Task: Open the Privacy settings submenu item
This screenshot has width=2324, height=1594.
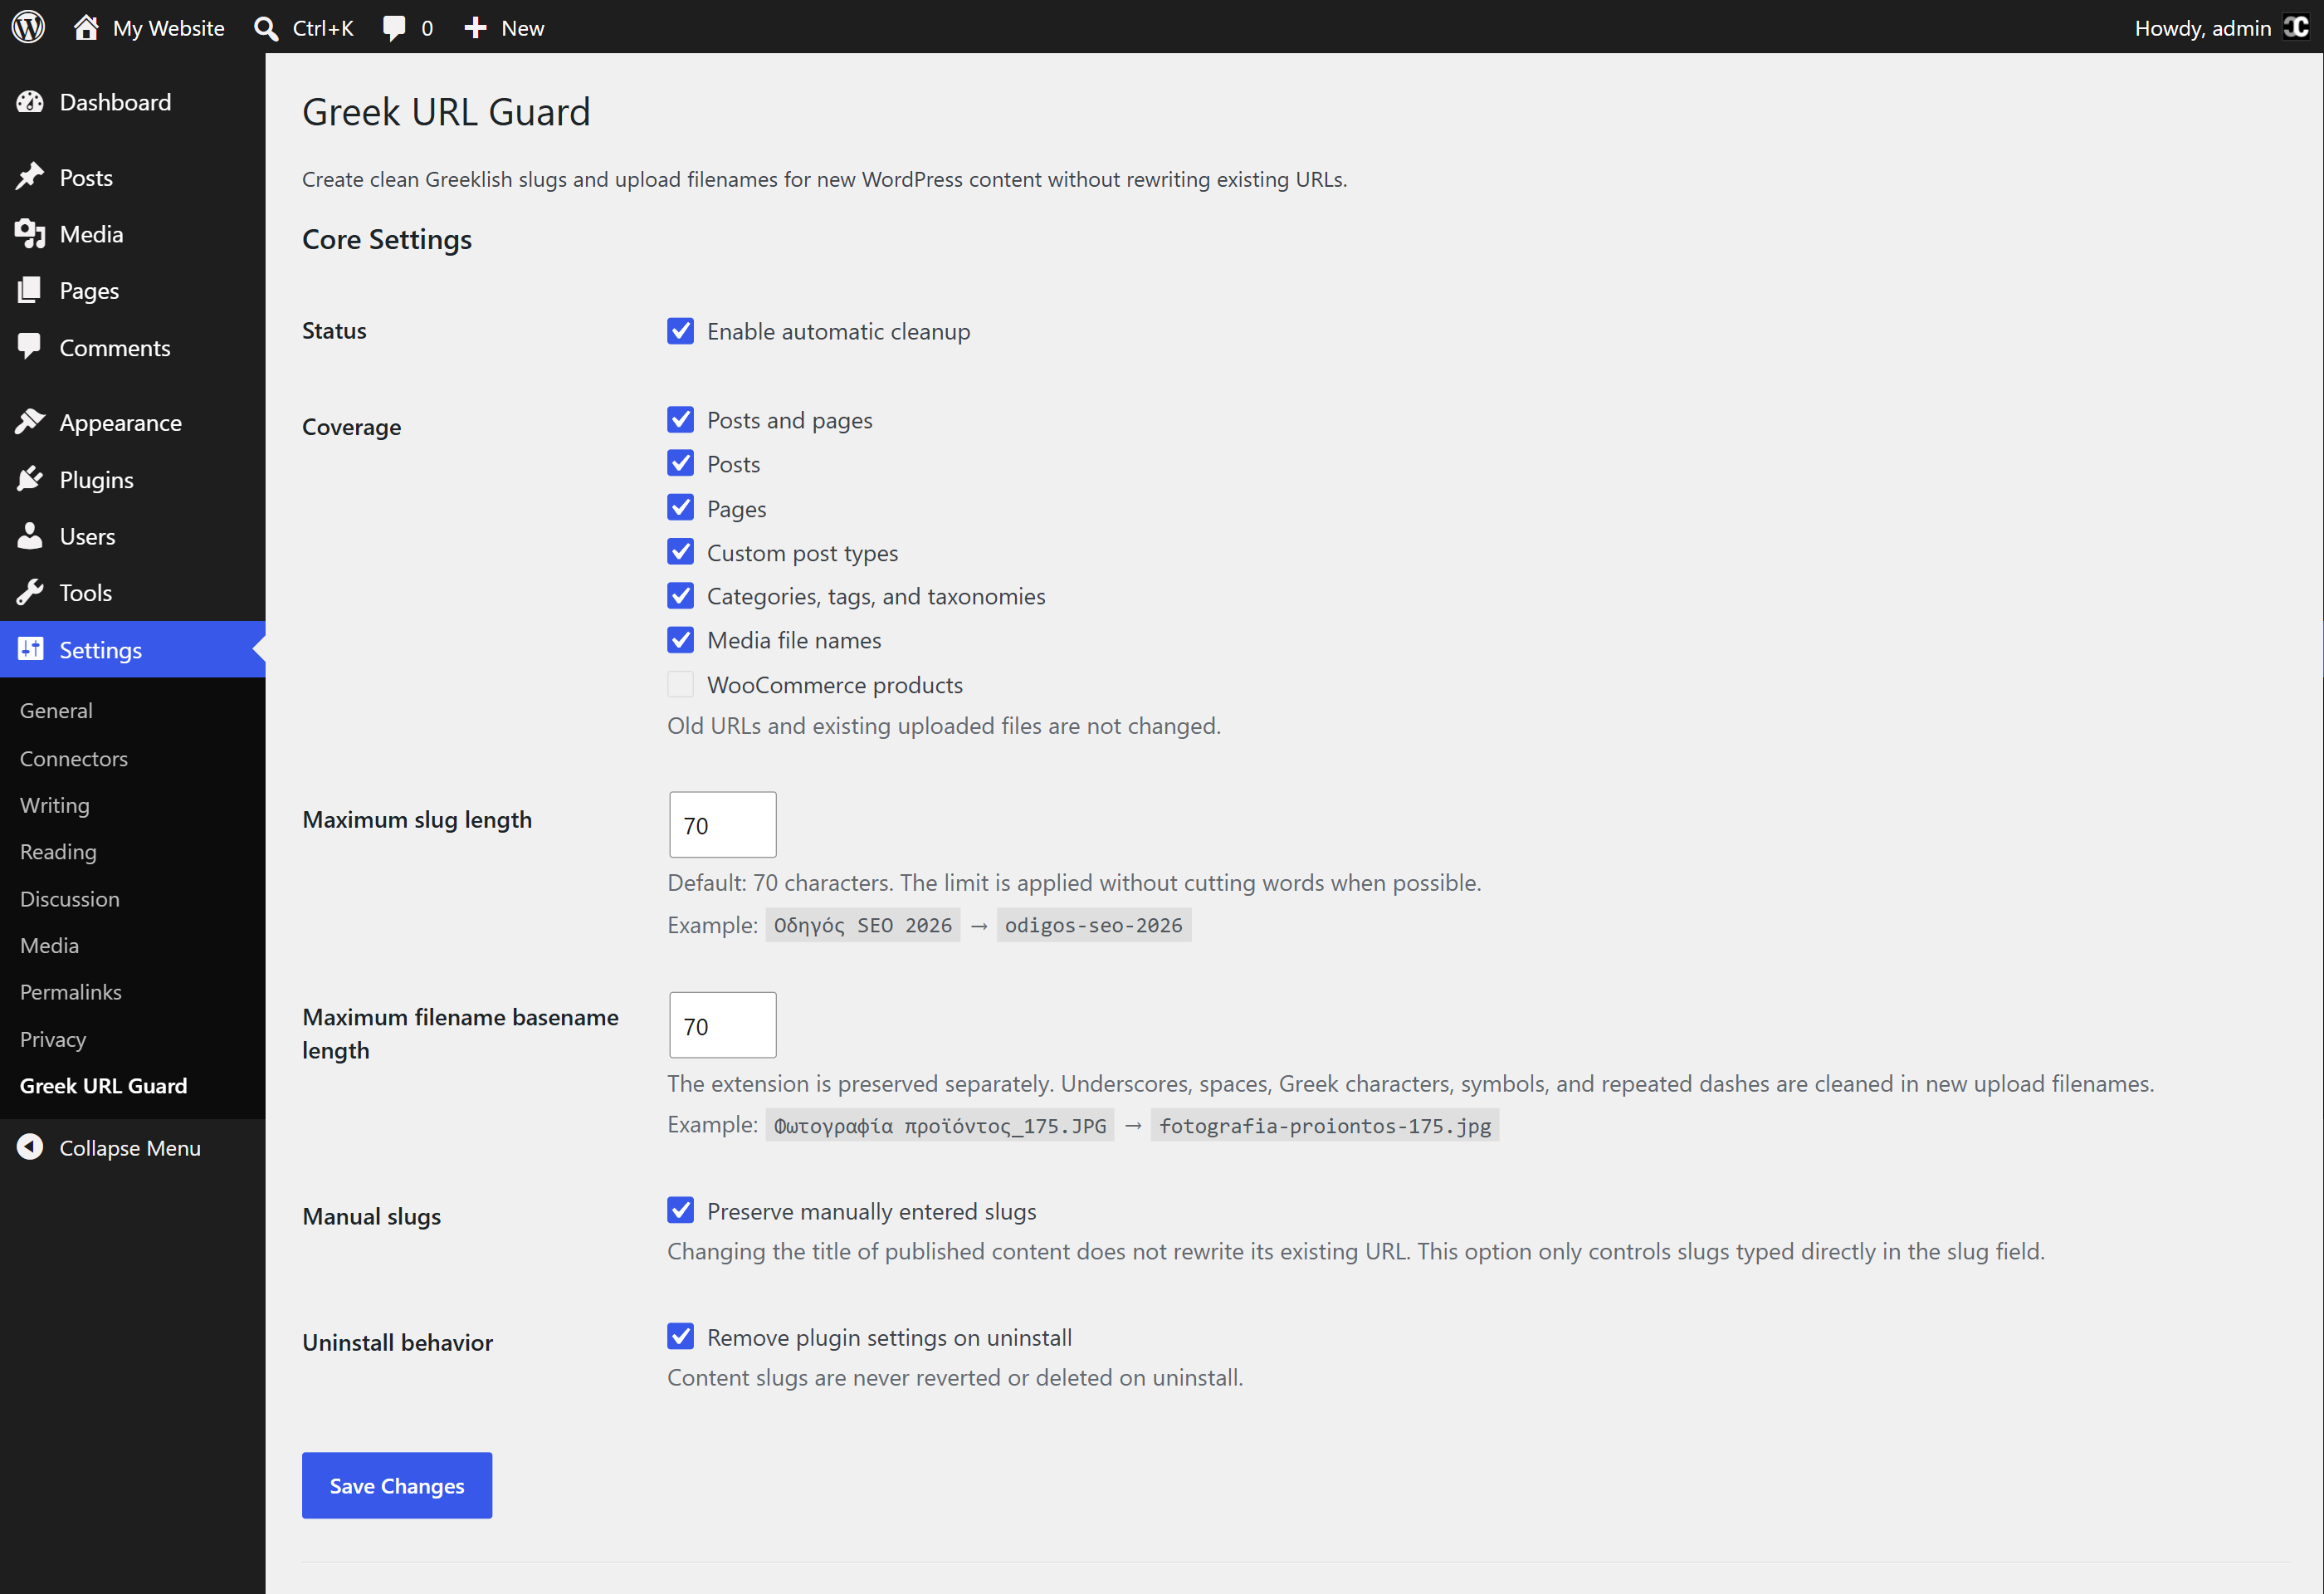Action: pyautogui.click(x=53, y=1039)
